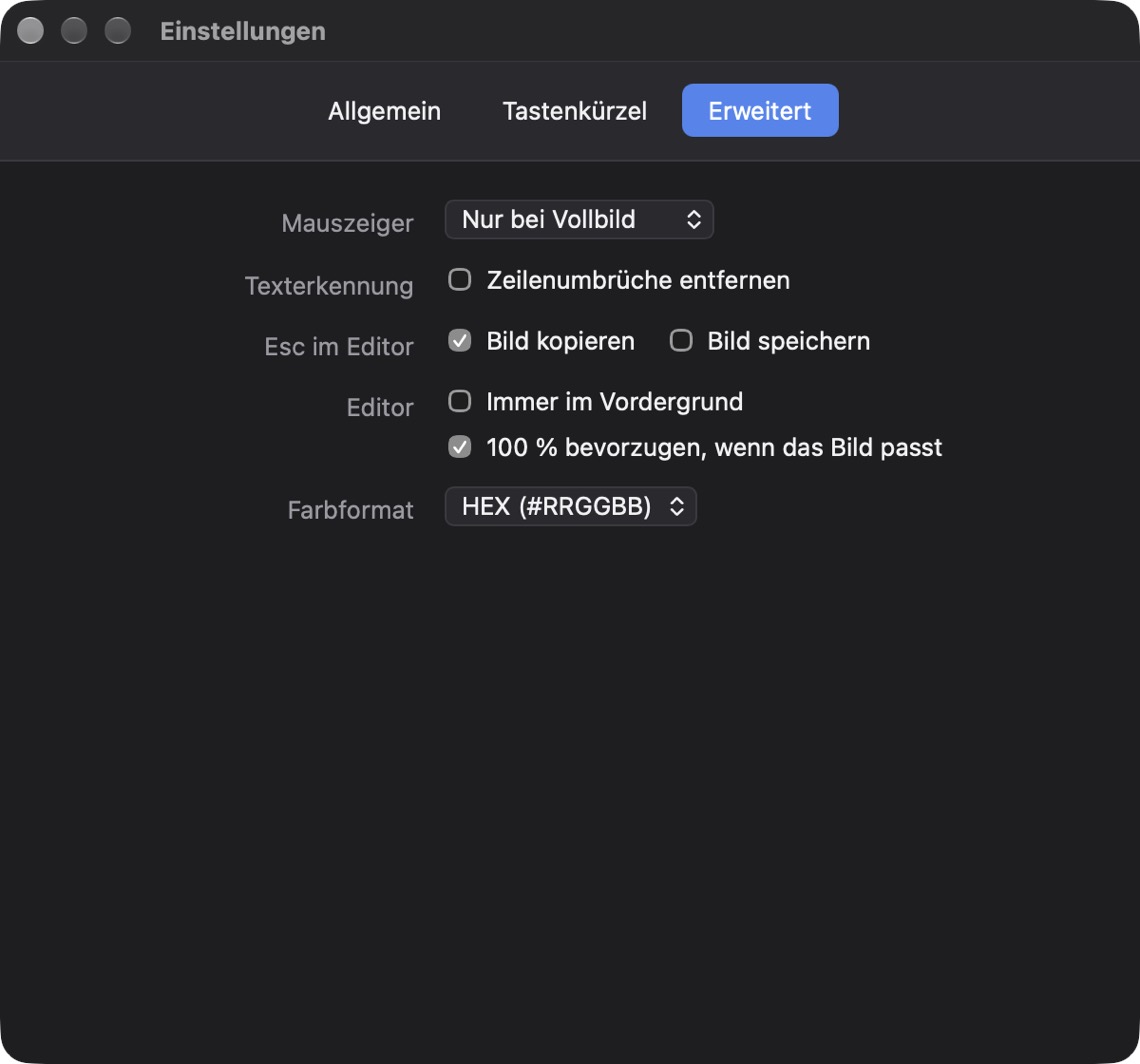The image size is (1140, 1064).
Task: Click the 'Editor' label text
Action: pos(380,407)
